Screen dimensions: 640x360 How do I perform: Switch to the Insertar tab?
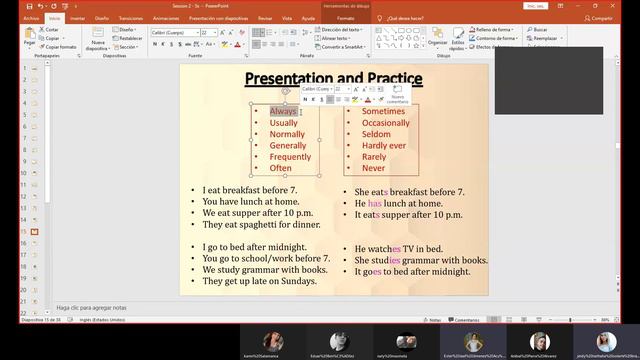click(78, 18)
